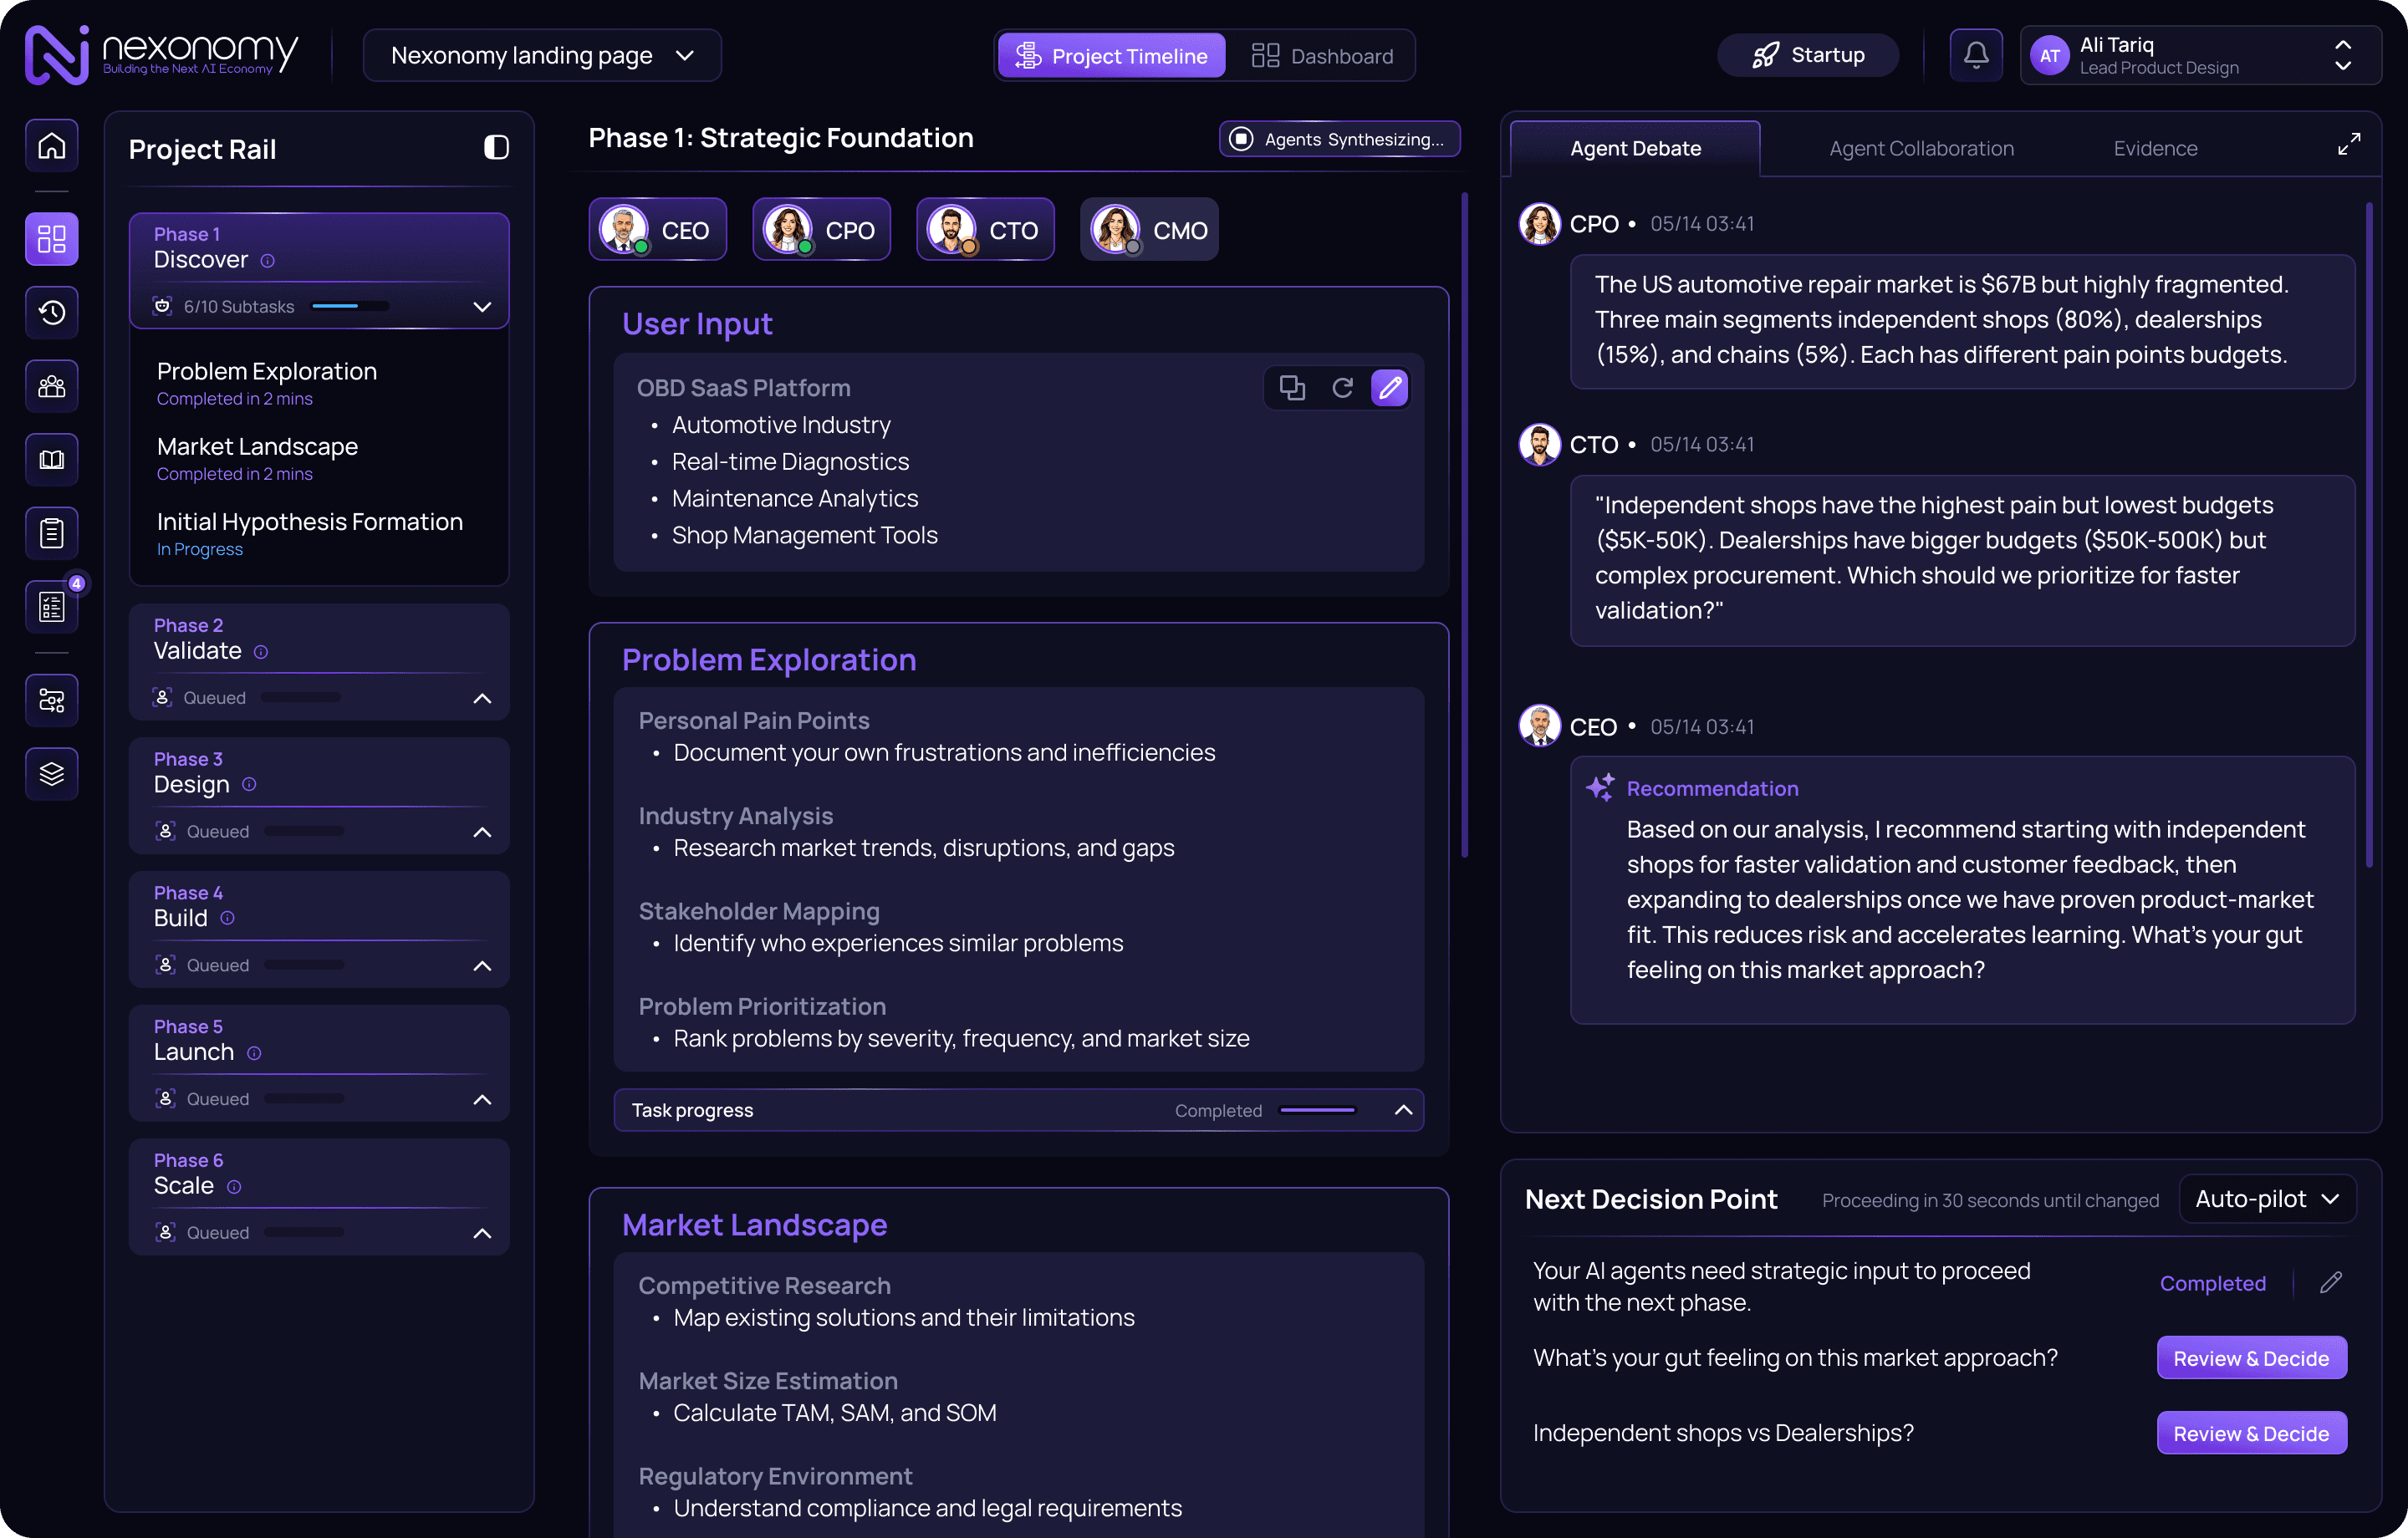Image resolution: width=2408 pixels, height=1538 pixels.
Task: Stop the Agents Synthesizing indicator
Action: pyautogui.click(x=1241, y=139)
